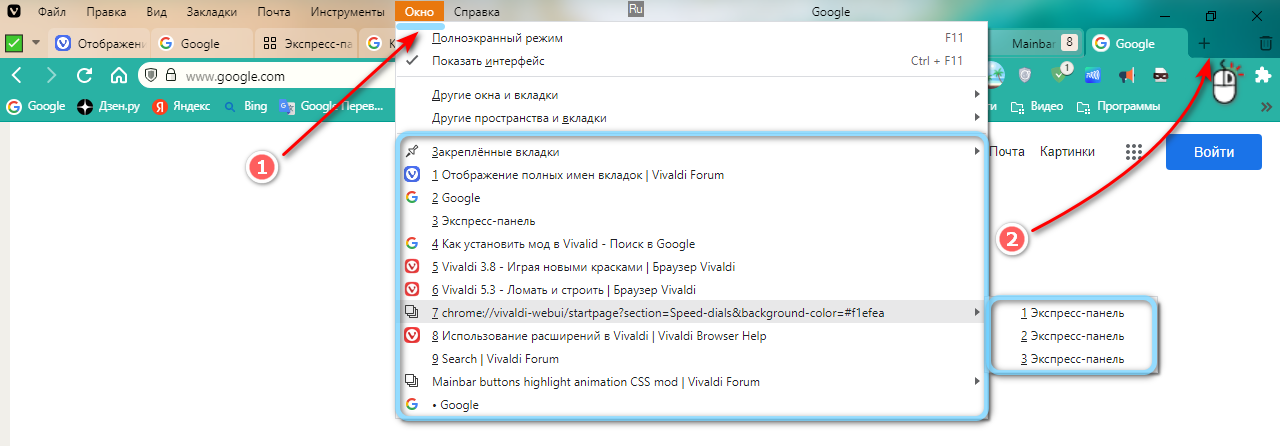Select 5 Vivaldi 3.8 - Играя новыми красками
The image size is (1280, 446).
[691, 267]
